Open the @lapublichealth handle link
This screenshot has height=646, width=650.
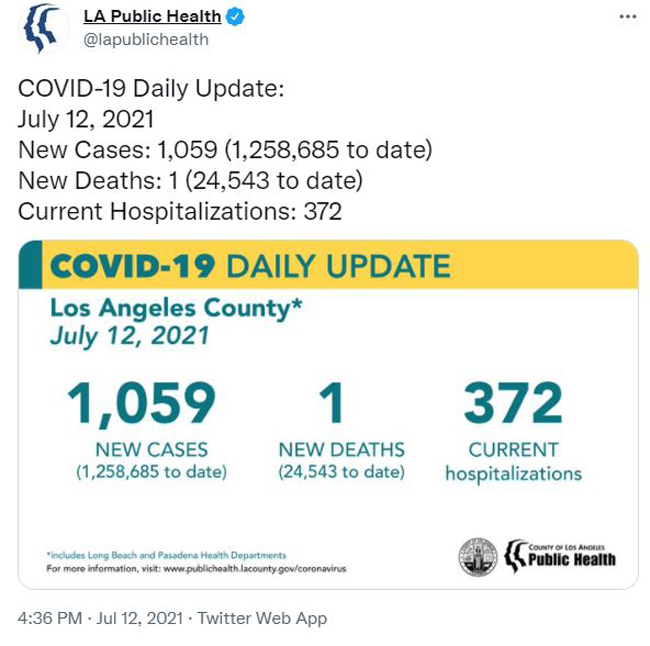click(146, 40)
